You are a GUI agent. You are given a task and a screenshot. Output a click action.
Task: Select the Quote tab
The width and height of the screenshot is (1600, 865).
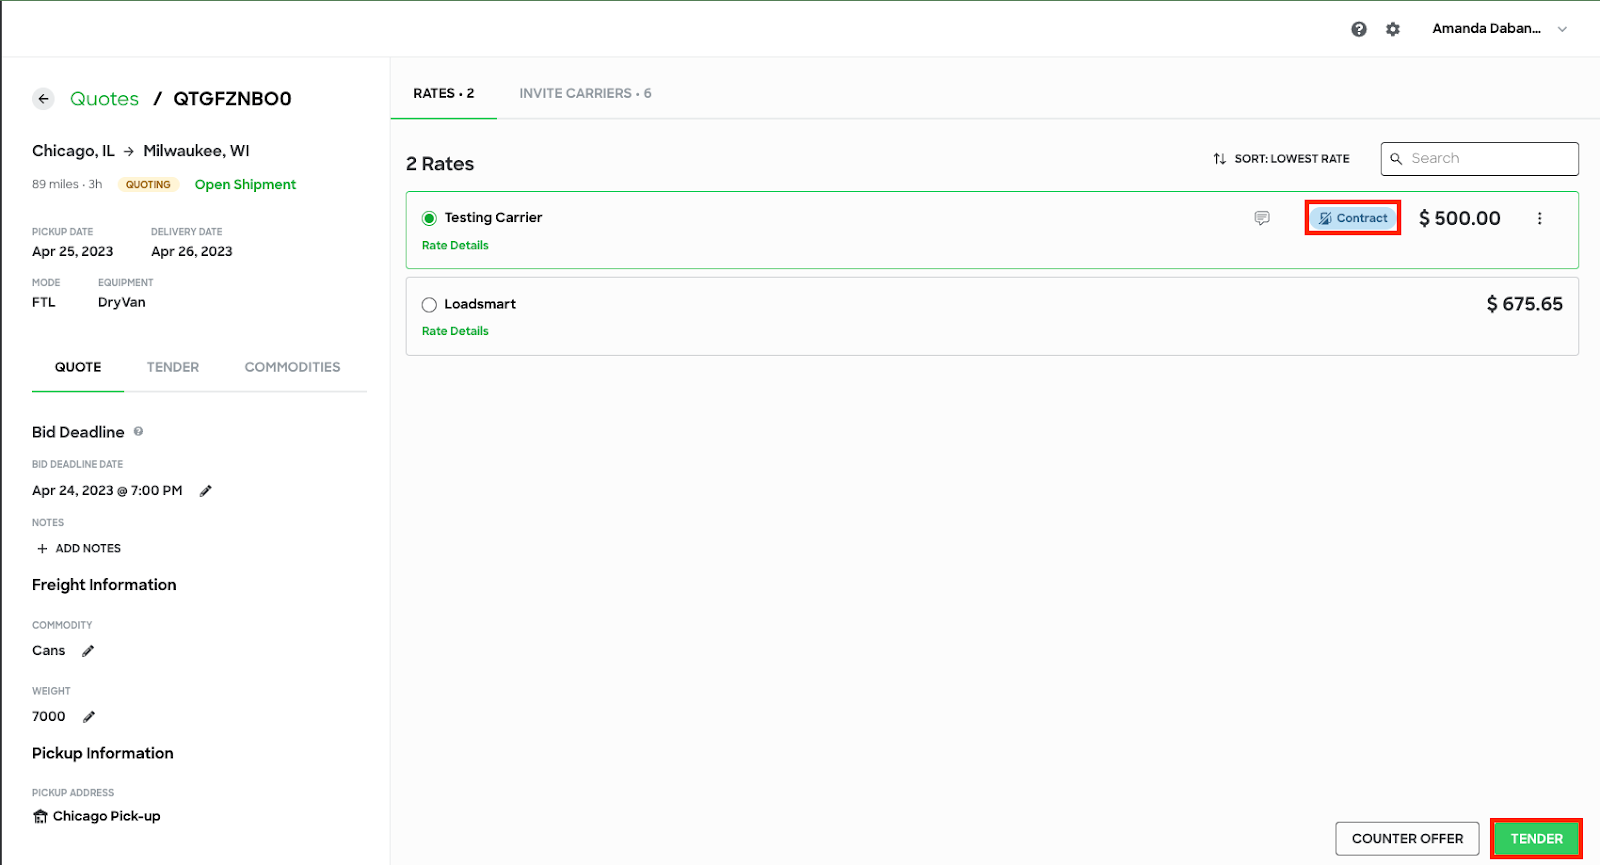[78, 367]
